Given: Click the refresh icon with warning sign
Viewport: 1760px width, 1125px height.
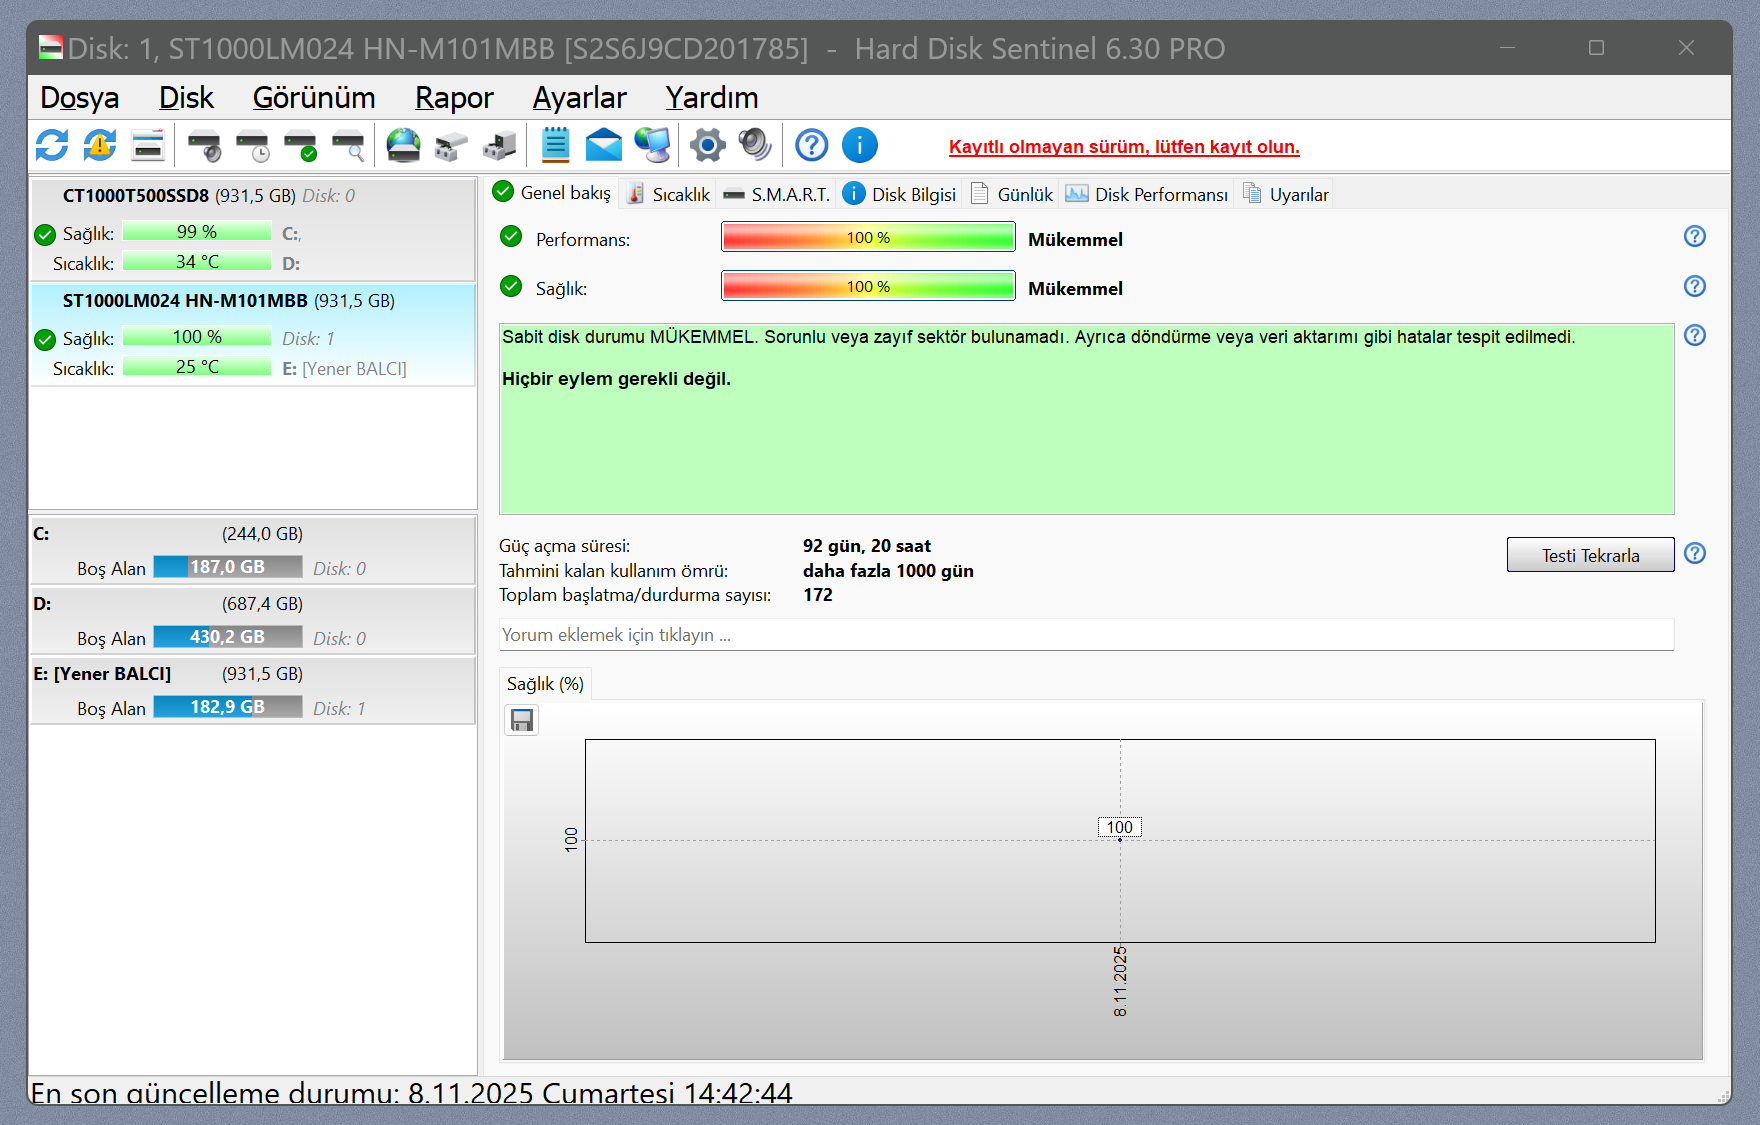Looking at the screenshot, I should (100, 146).
